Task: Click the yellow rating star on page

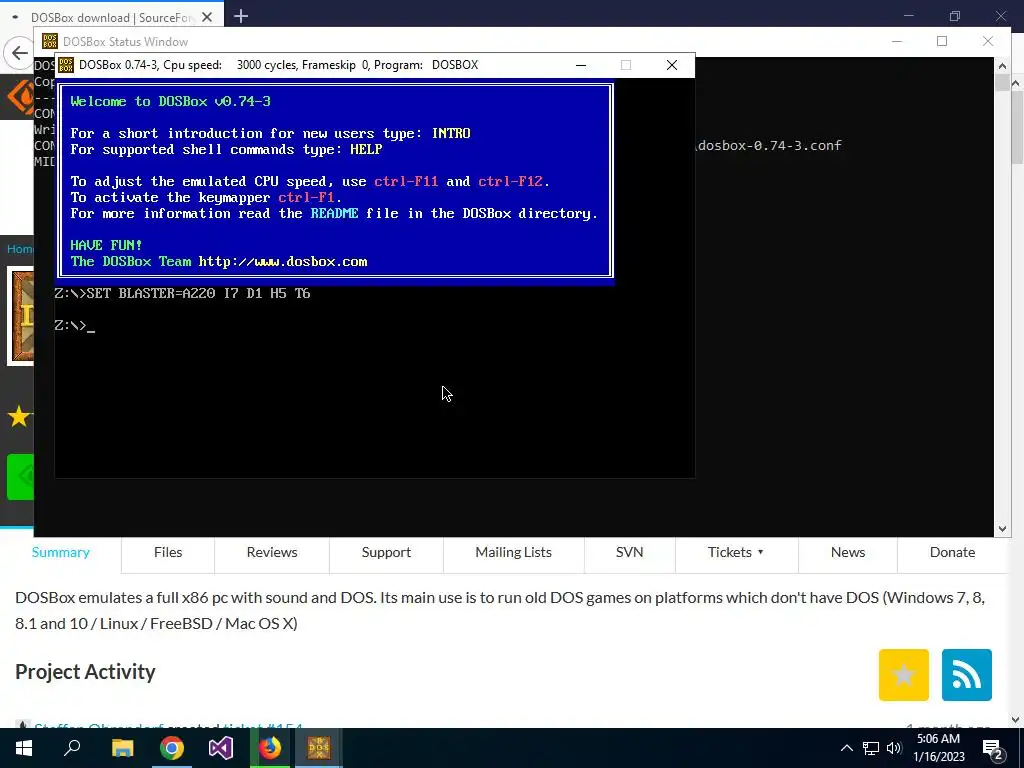Action: [19, 416]
